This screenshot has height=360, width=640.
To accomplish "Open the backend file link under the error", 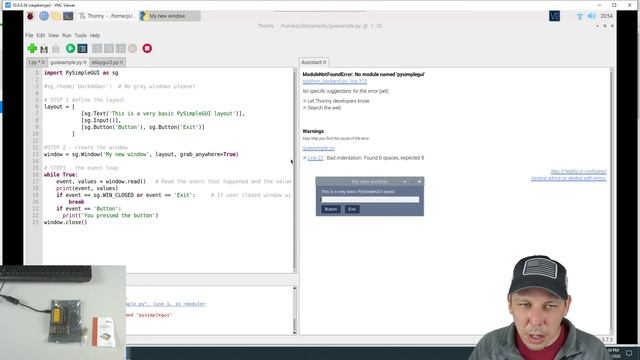I will (x=335, y=82).
